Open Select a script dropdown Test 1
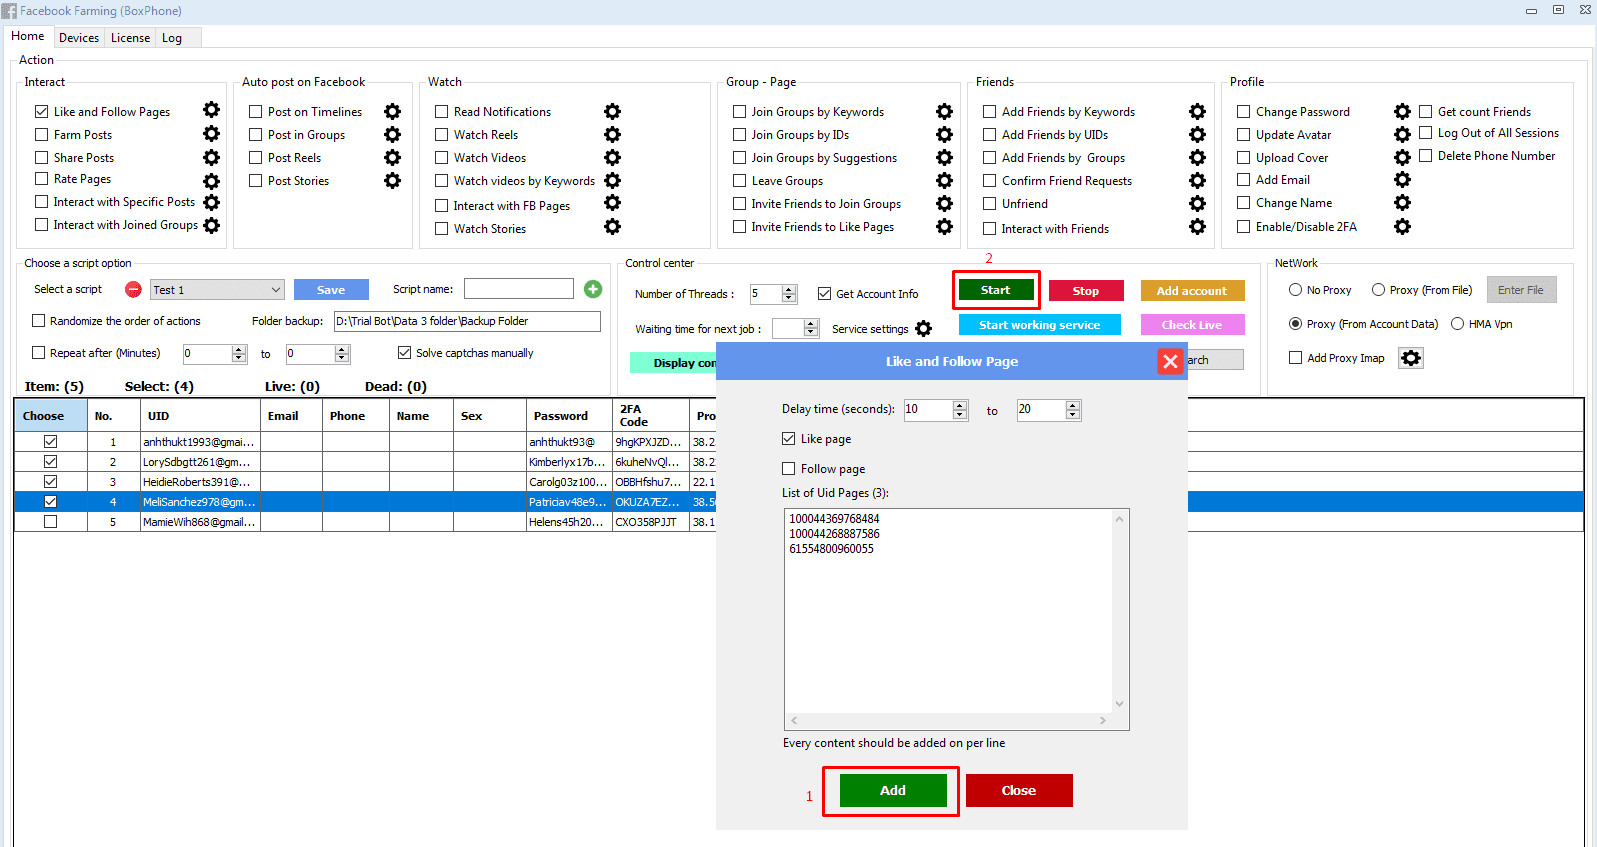 point(217,289)
